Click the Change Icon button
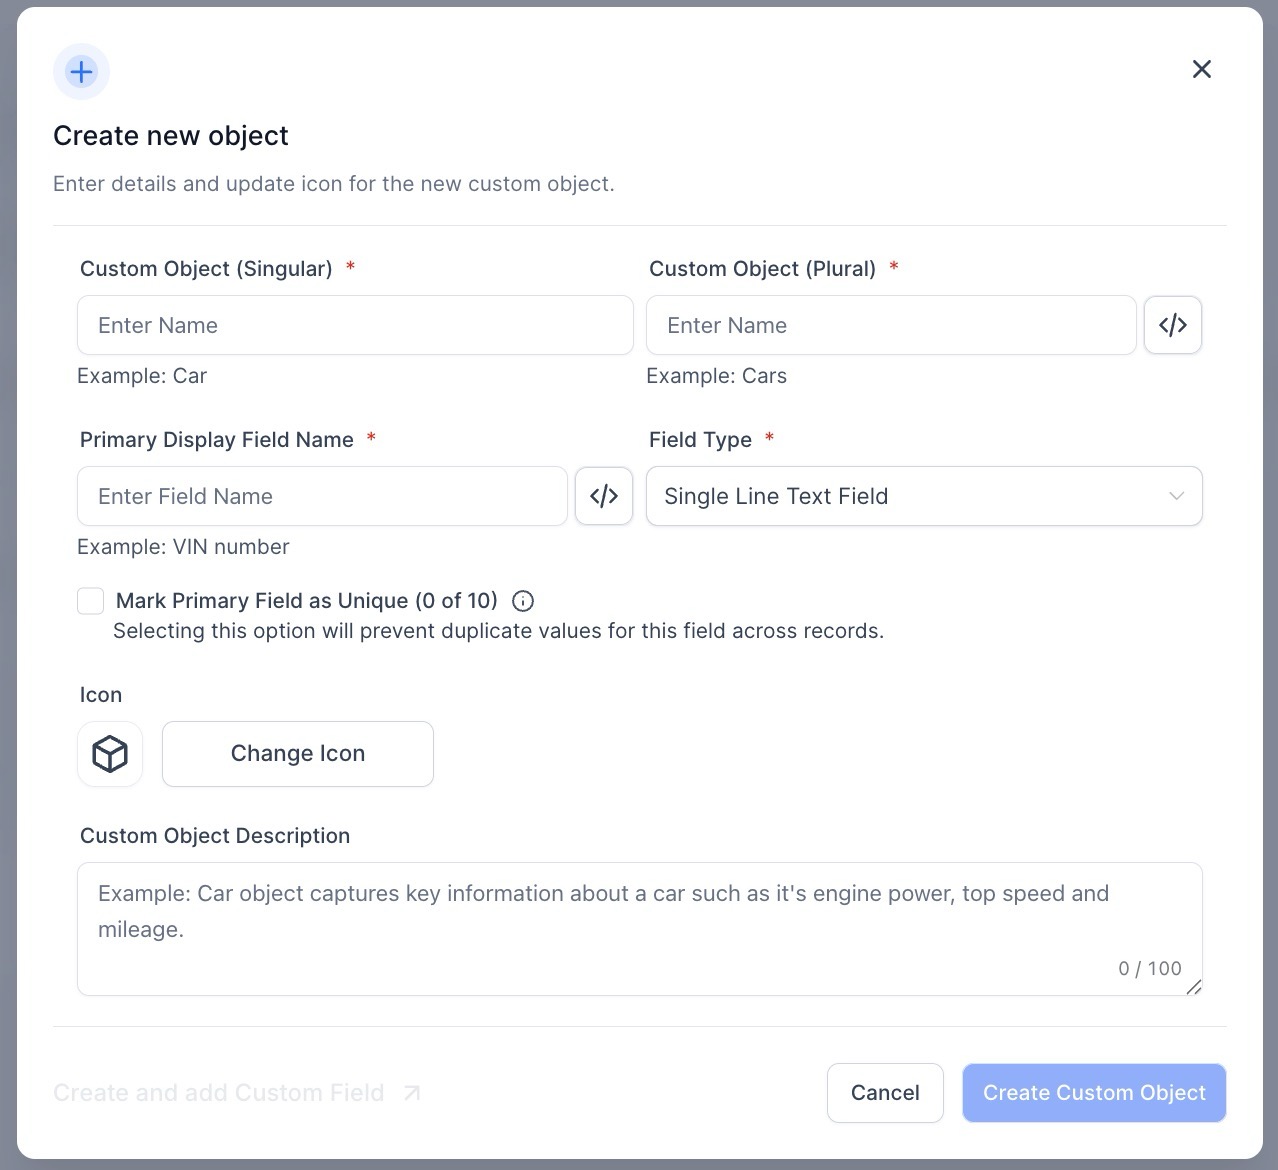The width and height of the screenshot is (1278, 1170). tap(297, 753)
